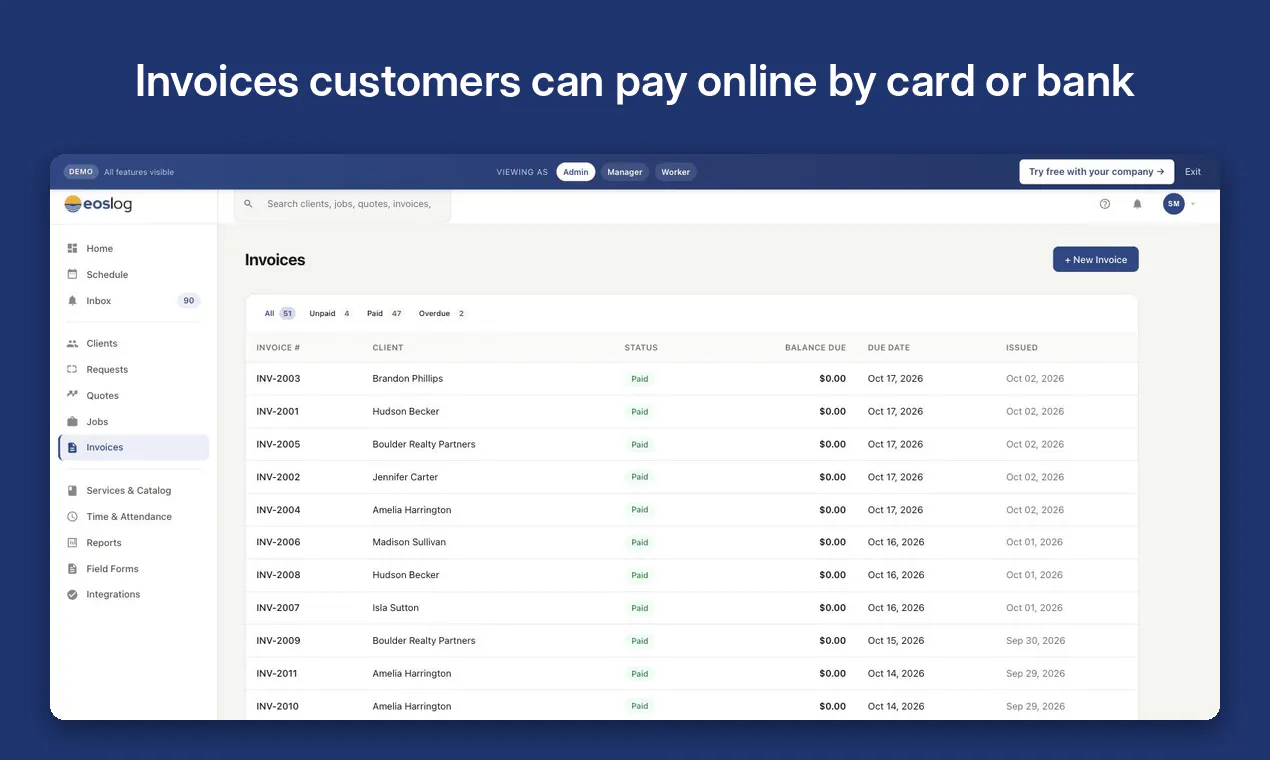
Task: Click Try free with your company
Action: point(1097,172)
